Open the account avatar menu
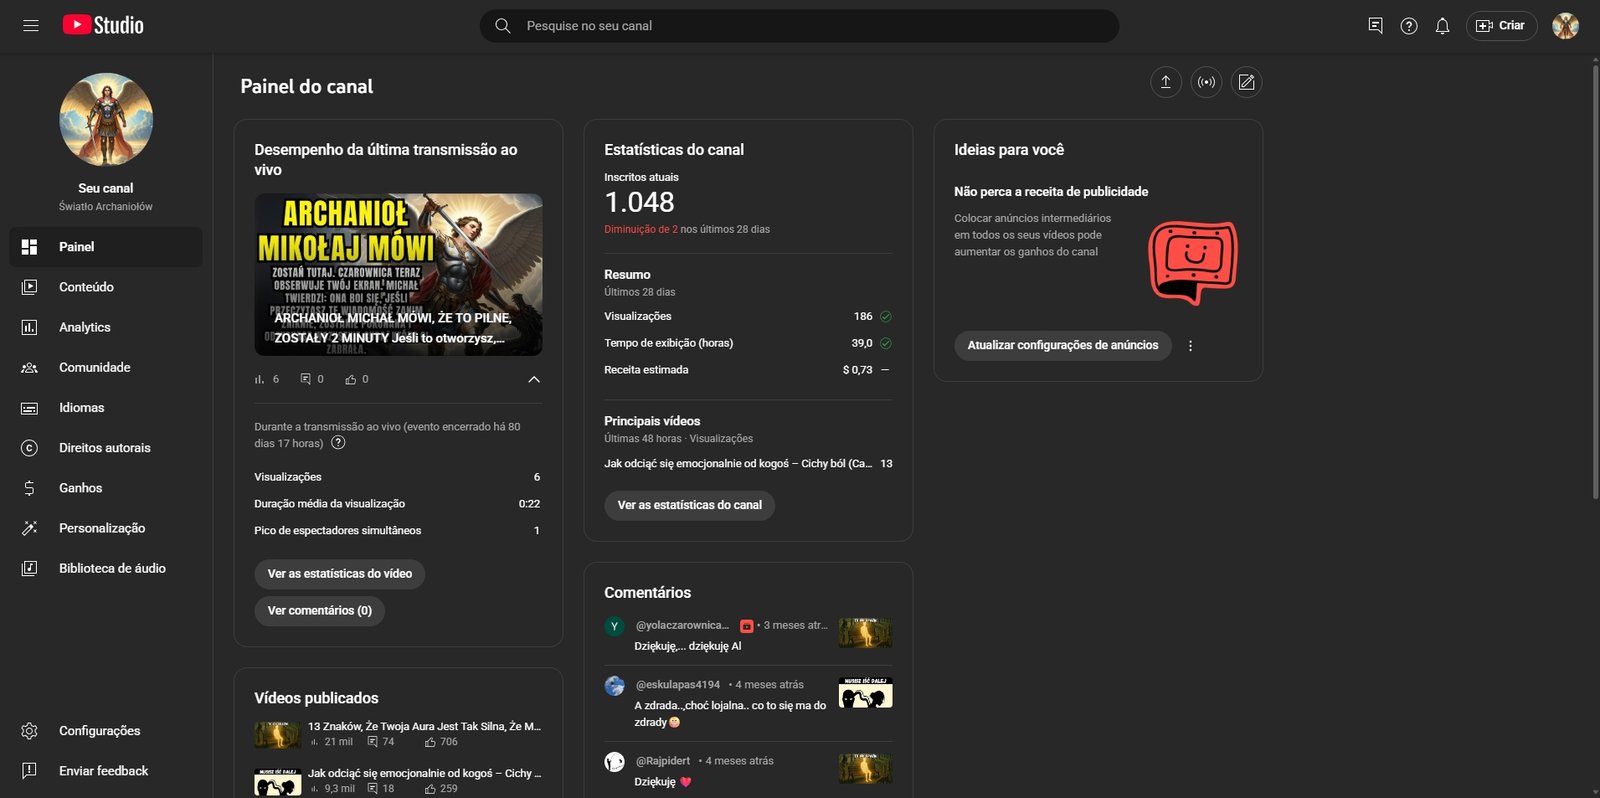This screenshot has width=1600, height=798. tap(1565, 26)
